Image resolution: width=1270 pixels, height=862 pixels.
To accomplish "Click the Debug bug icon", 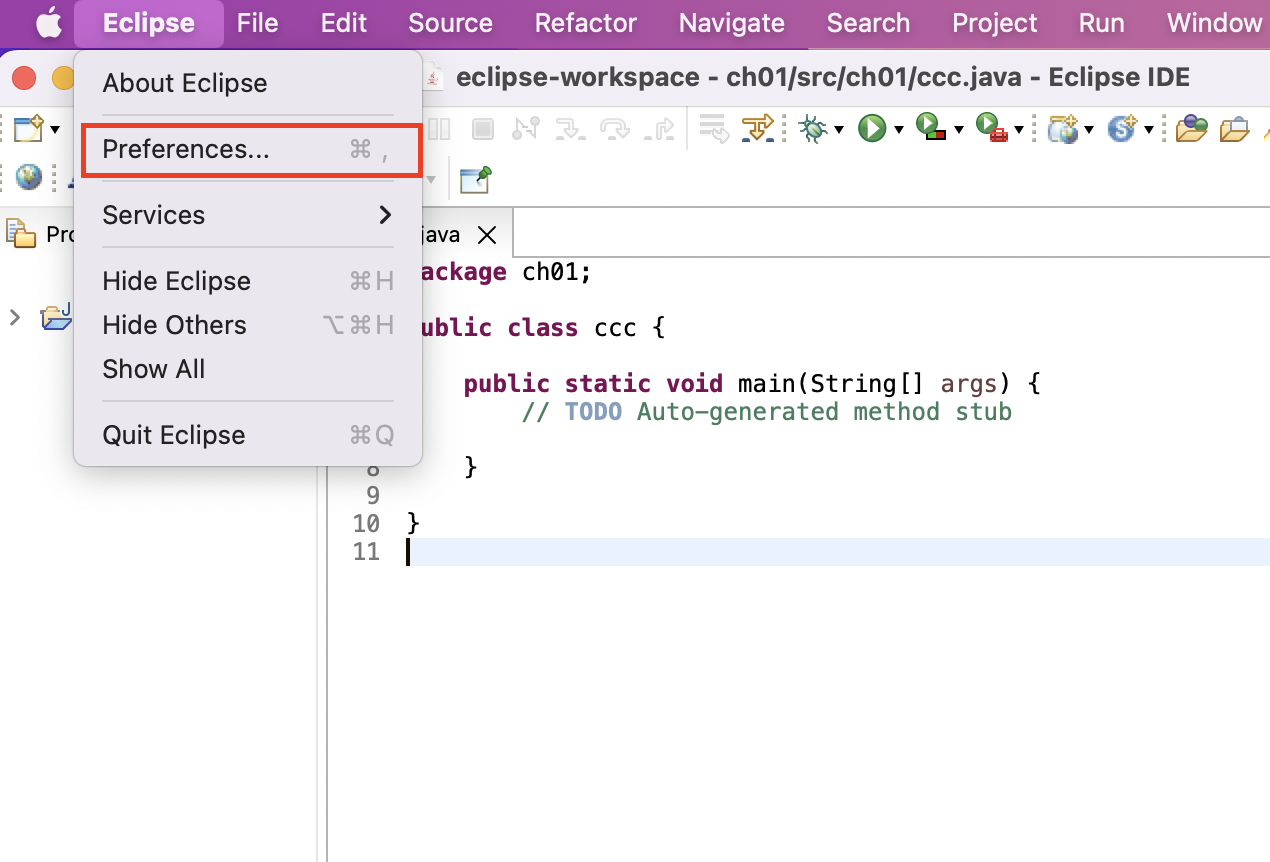I will click(x=813, y=129).
